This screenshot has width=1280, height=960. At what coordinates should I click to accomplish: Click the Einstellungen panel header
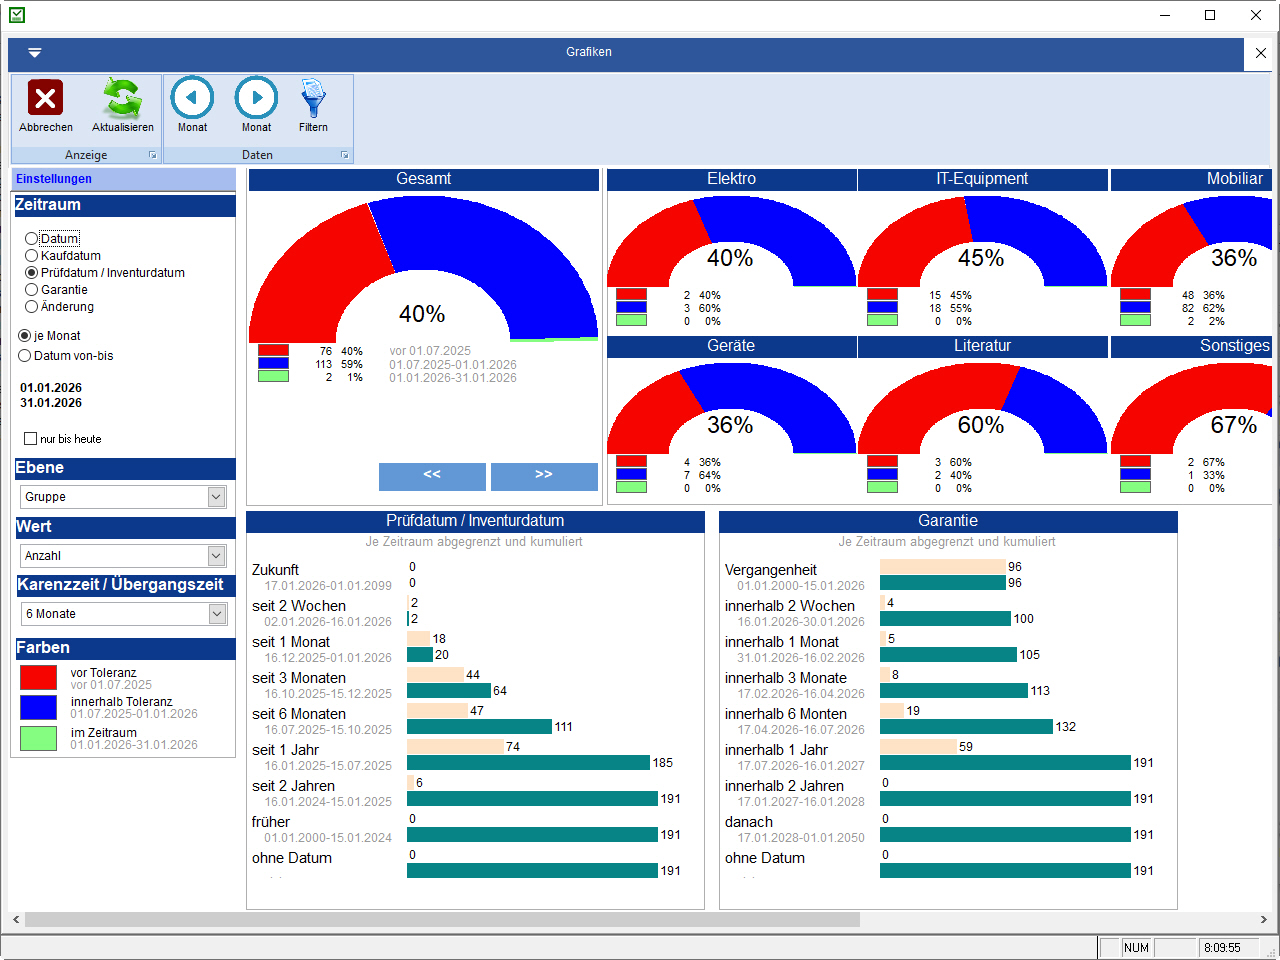tap(123, 179)
